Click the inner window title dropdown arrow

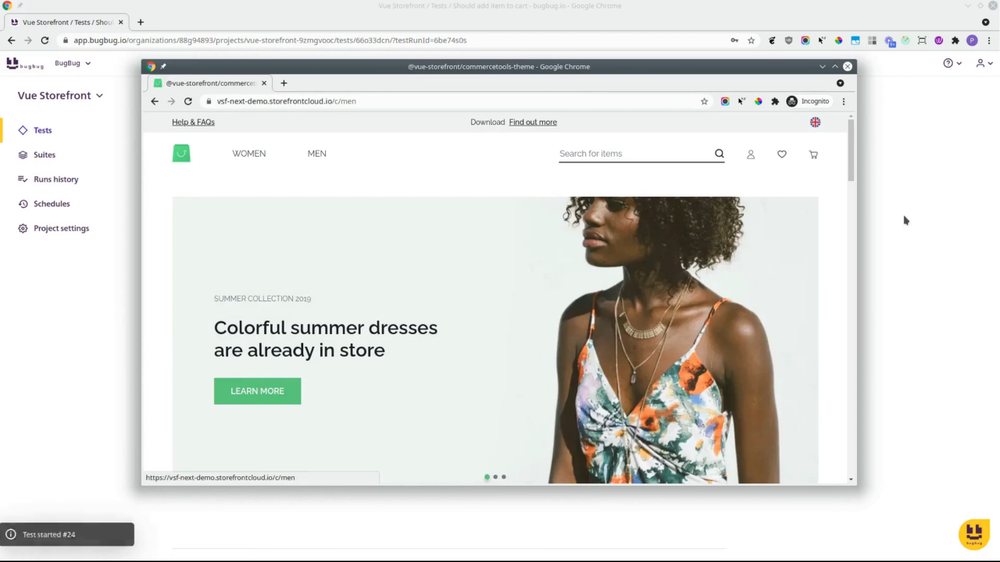point(822,66)
